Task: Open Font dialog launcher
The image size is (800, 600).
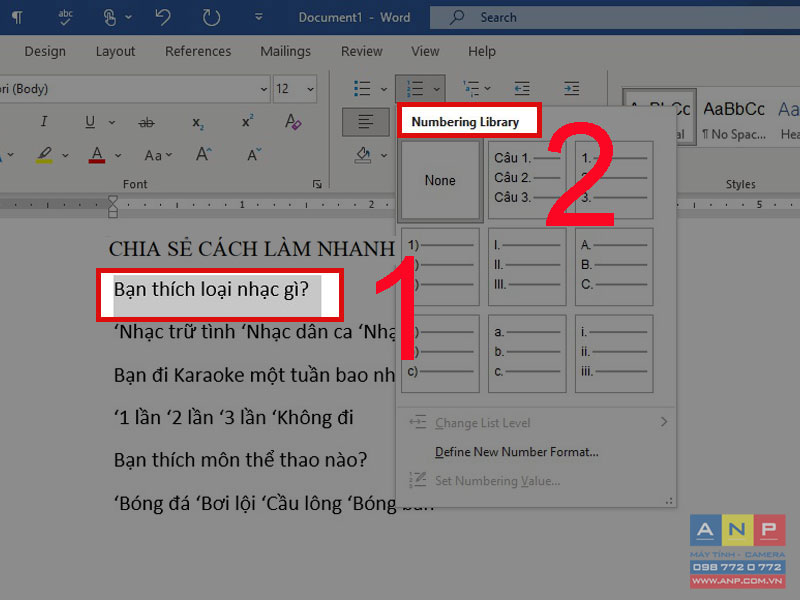Action: 317,184
